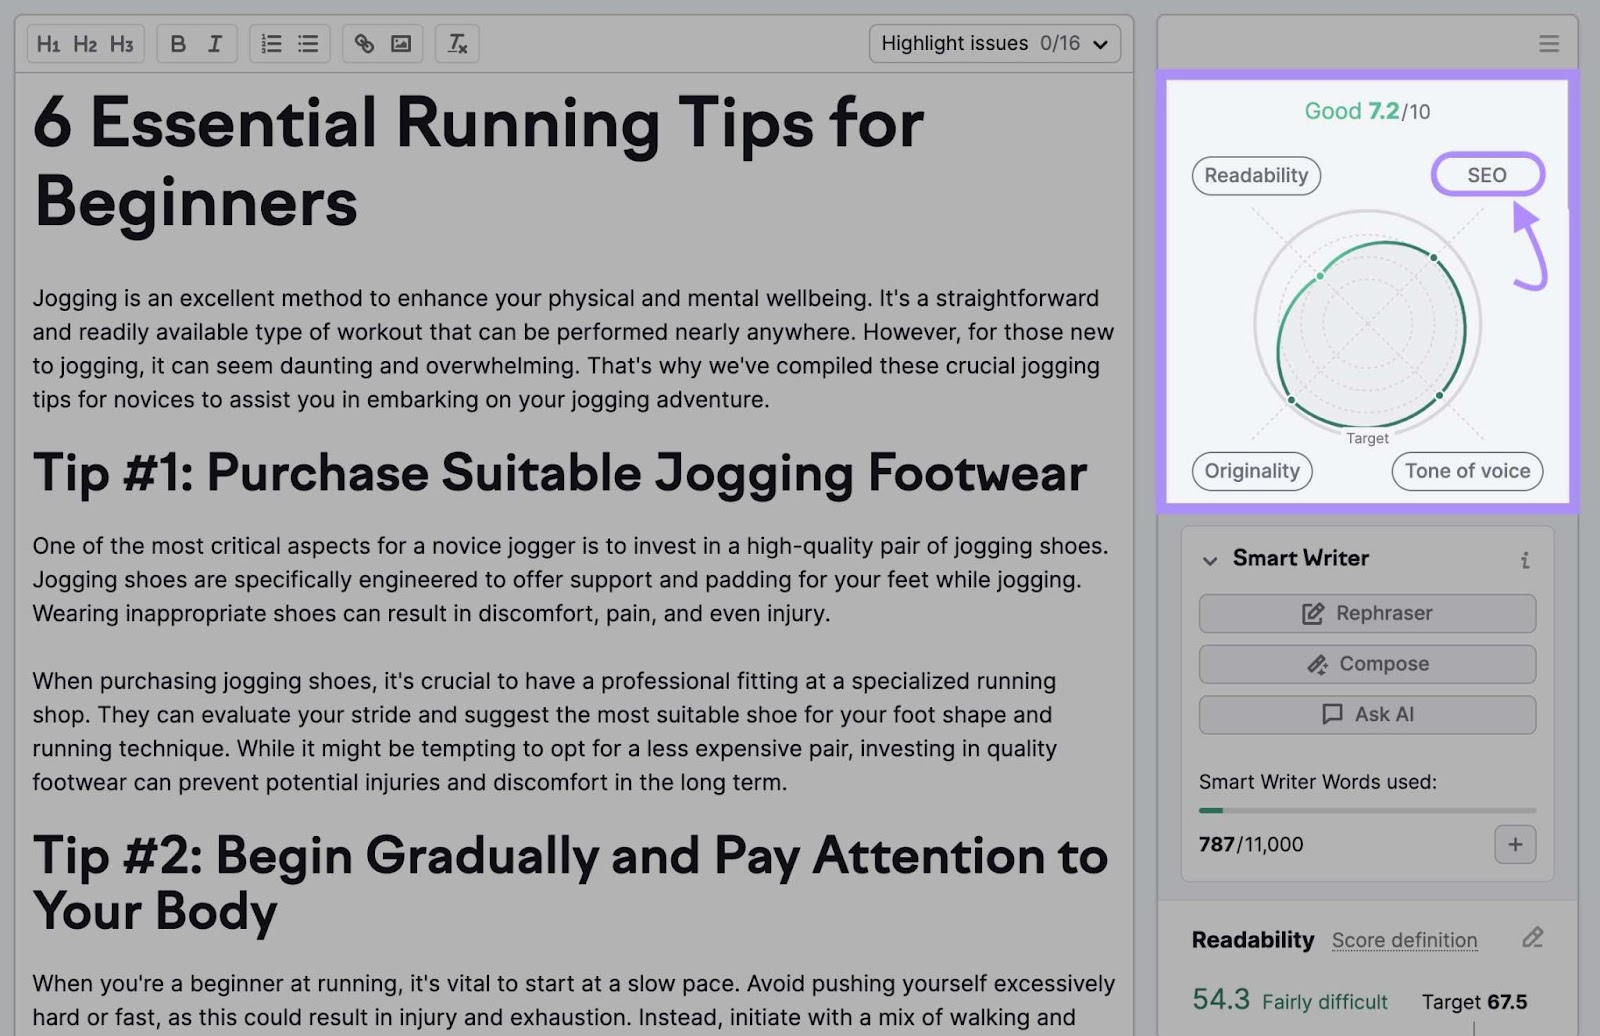Open the sidebar hamburger menu
Image resolution: width=1600 pixels, height=1036 pixels.
point(1548,44)
